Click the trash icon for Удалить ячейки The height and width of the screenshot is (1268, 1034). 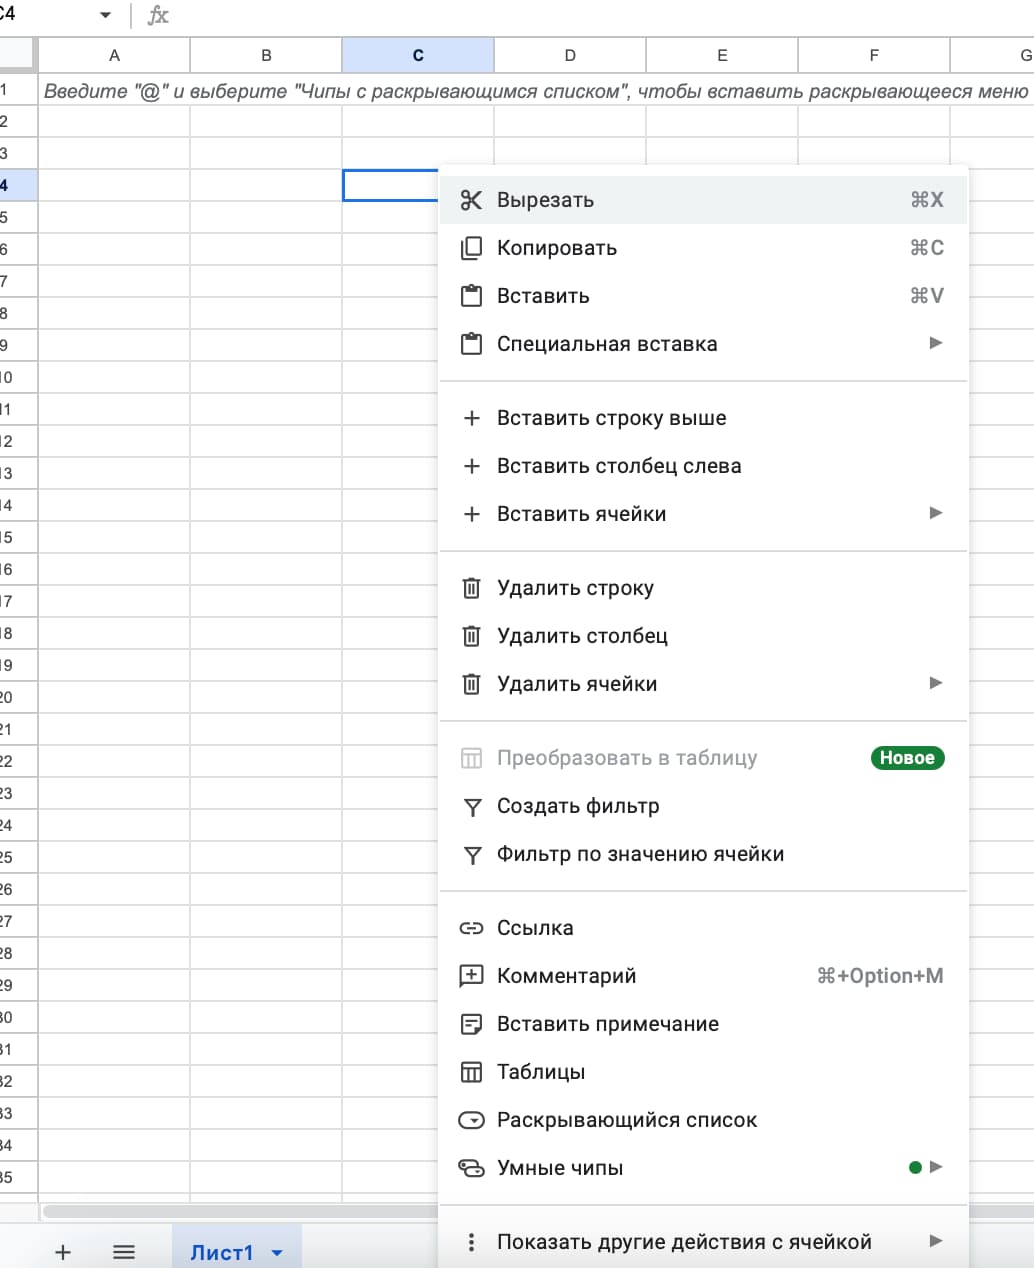pos(471,684)
